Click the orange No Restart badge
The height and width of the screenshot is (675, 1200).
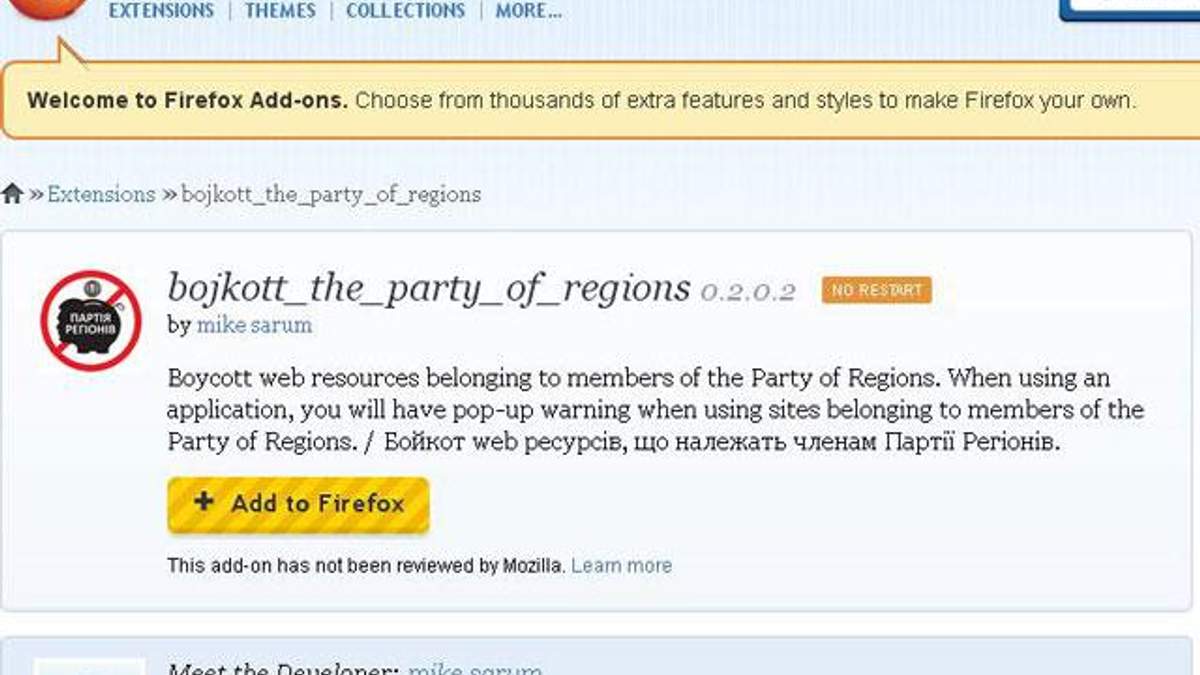(x=877, y=290)
